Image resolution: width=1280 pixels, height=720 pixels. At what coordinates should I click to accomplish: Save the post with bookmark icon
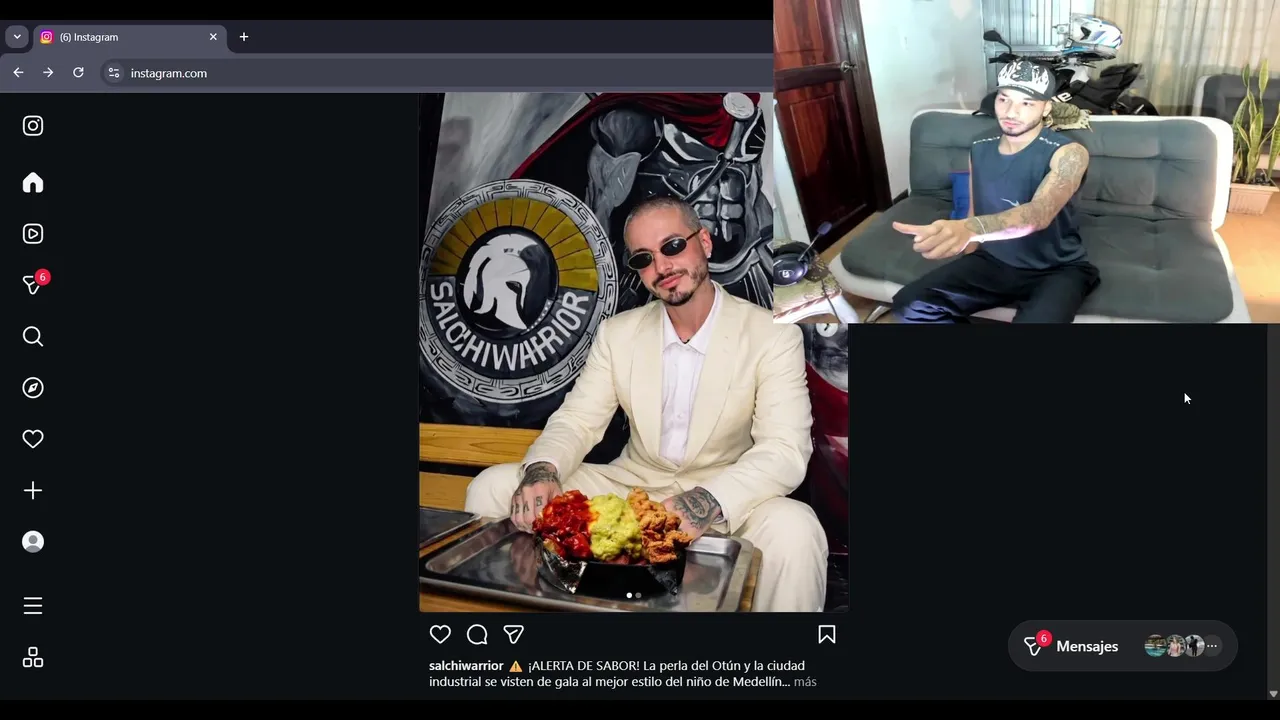[827, 634]
